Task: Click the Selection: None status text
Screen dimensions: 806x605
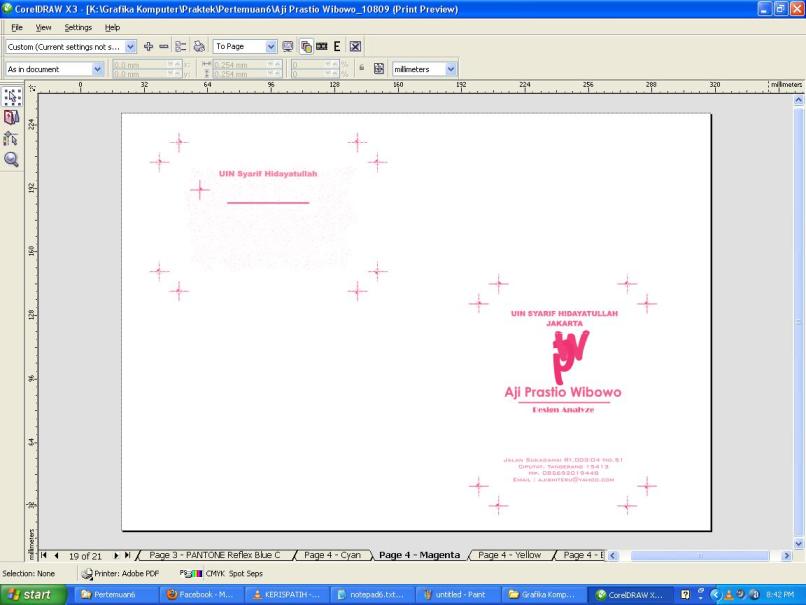Action: click(x=29, y=573)
